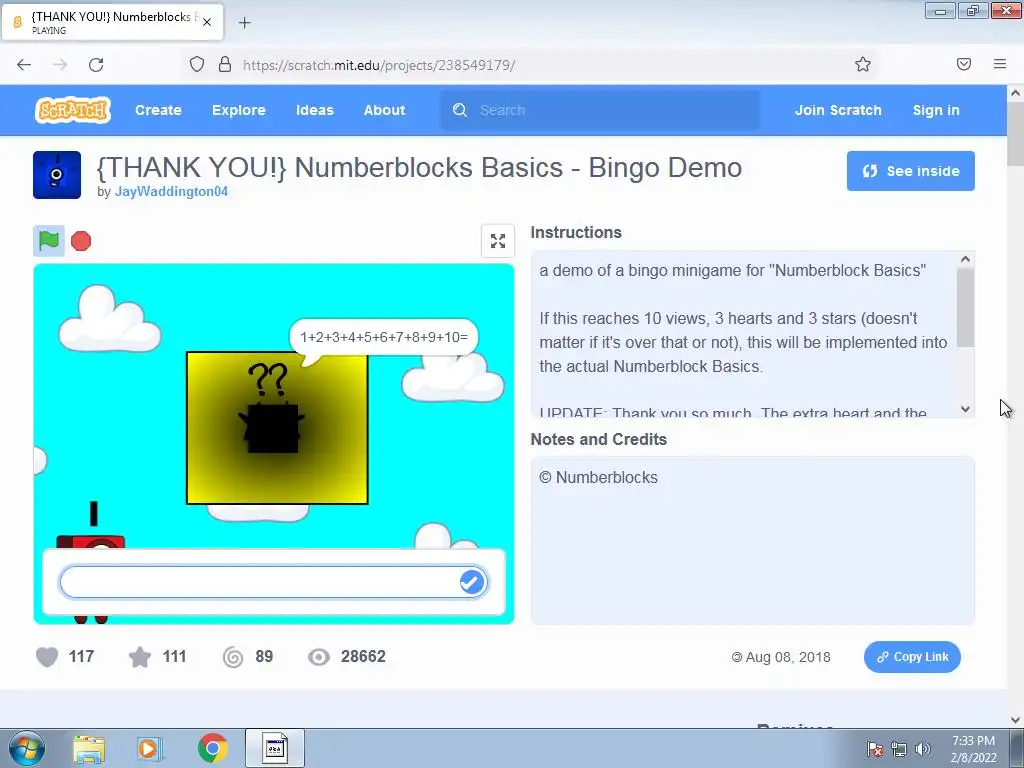Screen dimensions: 1024x768
Task: Click the '117' loves count
Action: [x=82, y=656]
